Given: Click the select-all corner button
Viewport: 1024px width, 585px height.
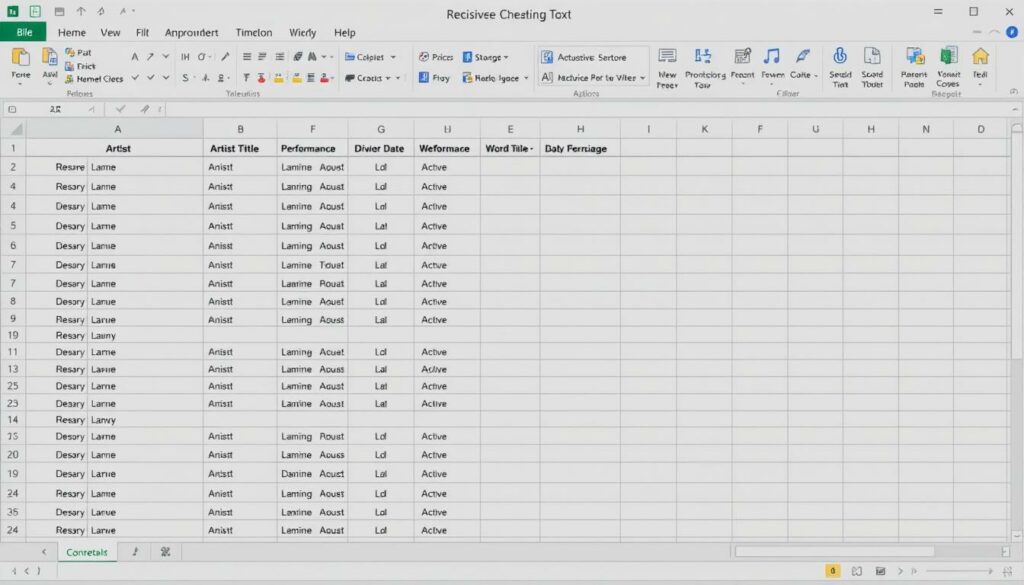Looking at the screenshot, I should click(13, 129).
